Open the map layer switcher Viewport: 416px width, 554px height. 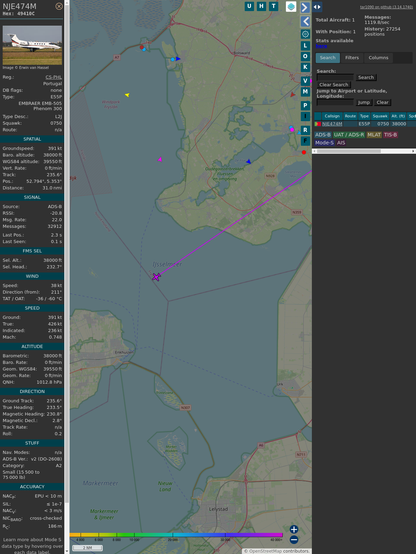[x=291, y=6]
